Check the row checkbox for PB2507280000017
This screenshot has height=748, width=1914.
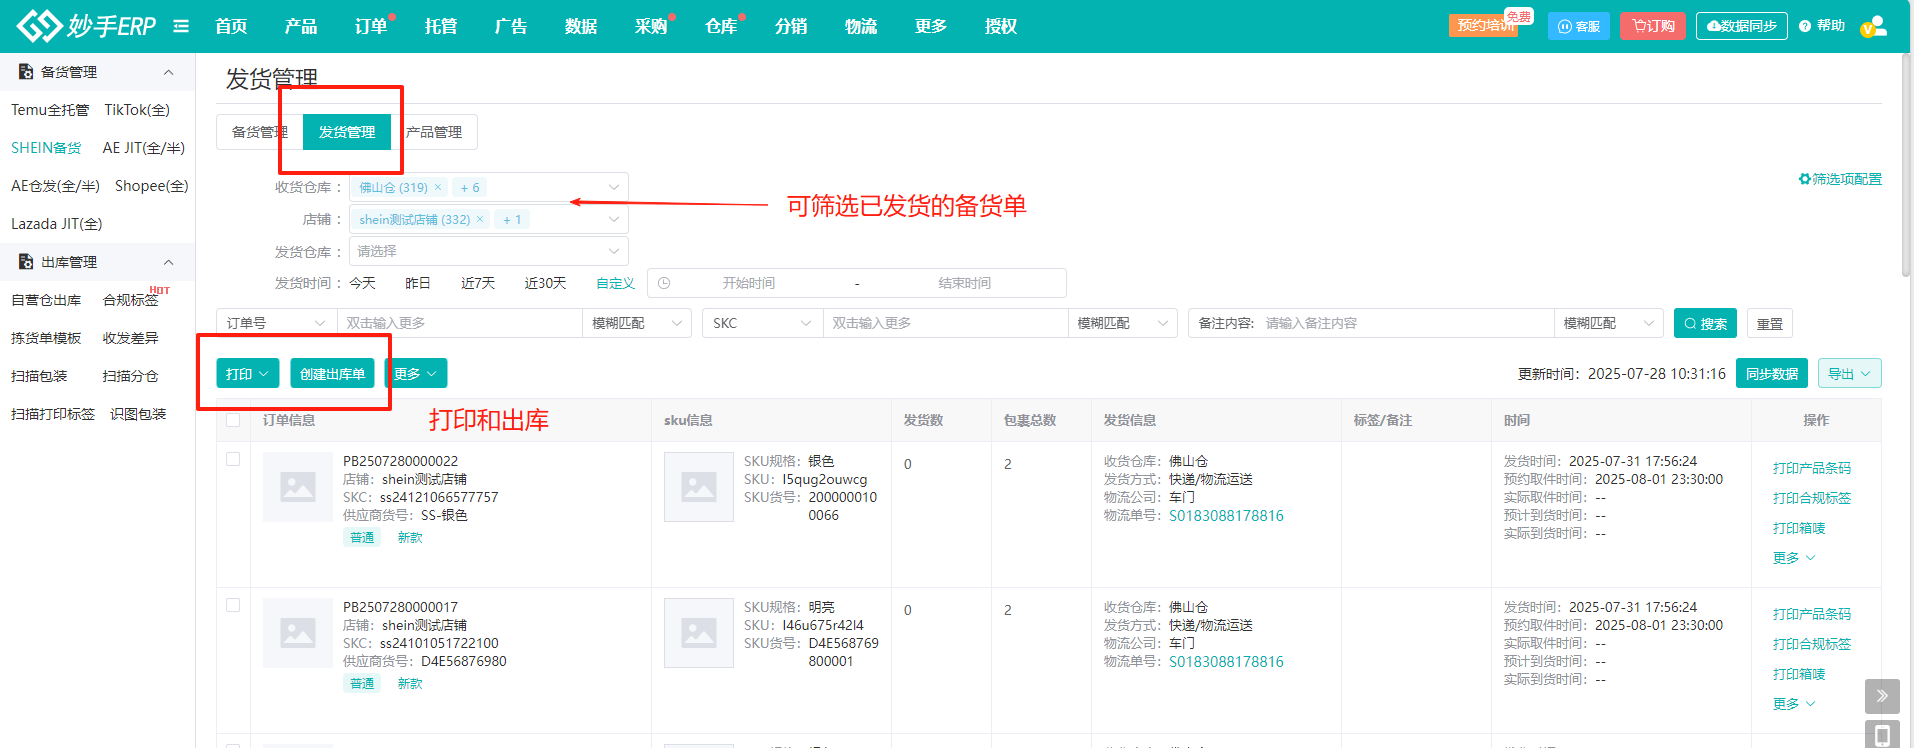(x=233, y=605)
